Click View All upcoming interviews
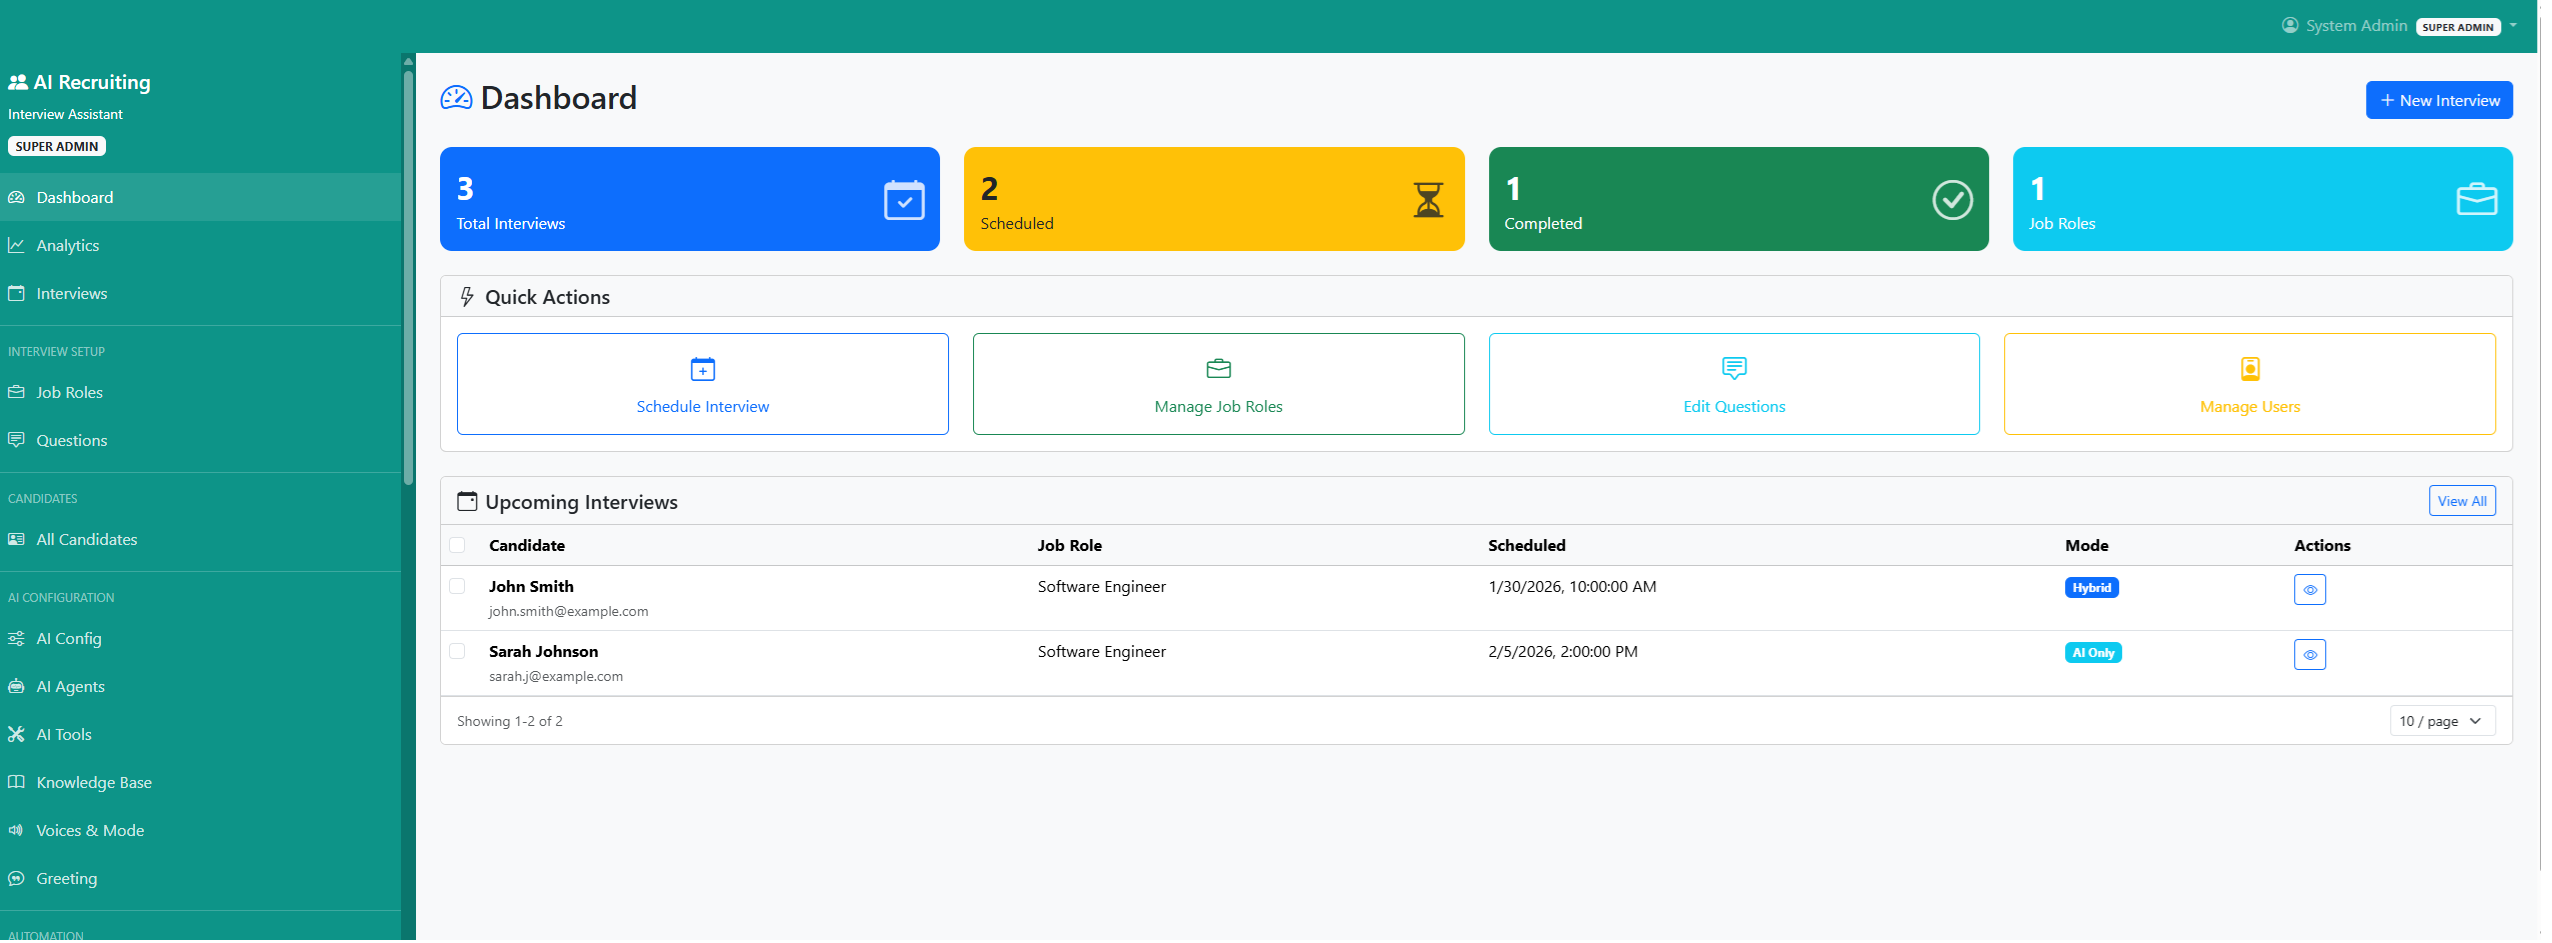The width and height of the screenshot is (2552, 943). [2462, 500]
